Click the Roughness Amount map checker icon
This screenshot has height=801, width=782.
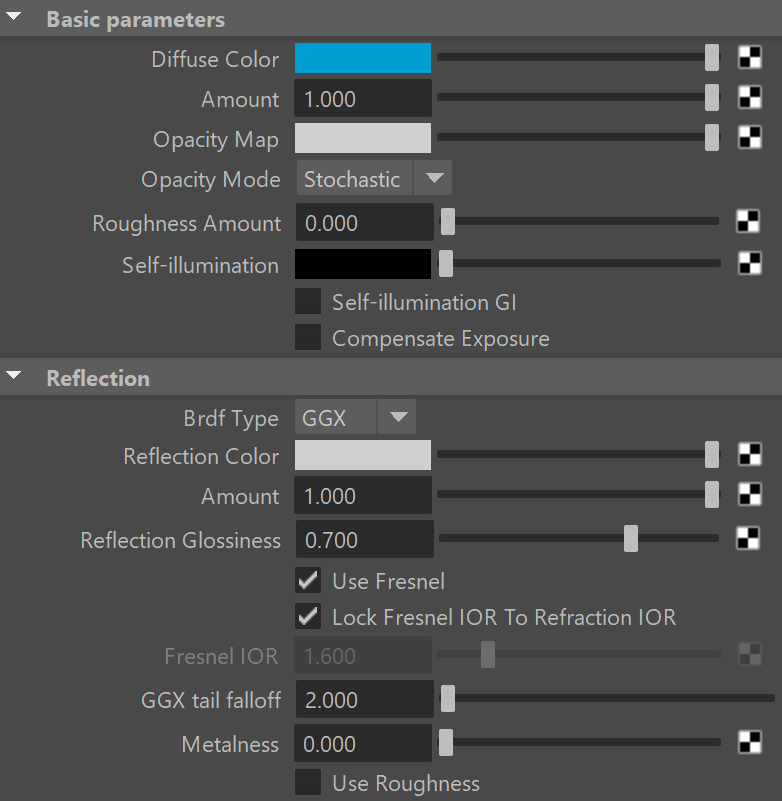click(747, 221)
